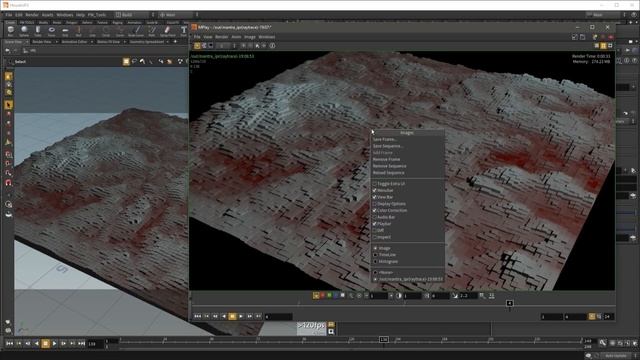Select the Sphere shelf tool
The width and height of the screenshot is (640, 360).
click(x=24, y=30)
